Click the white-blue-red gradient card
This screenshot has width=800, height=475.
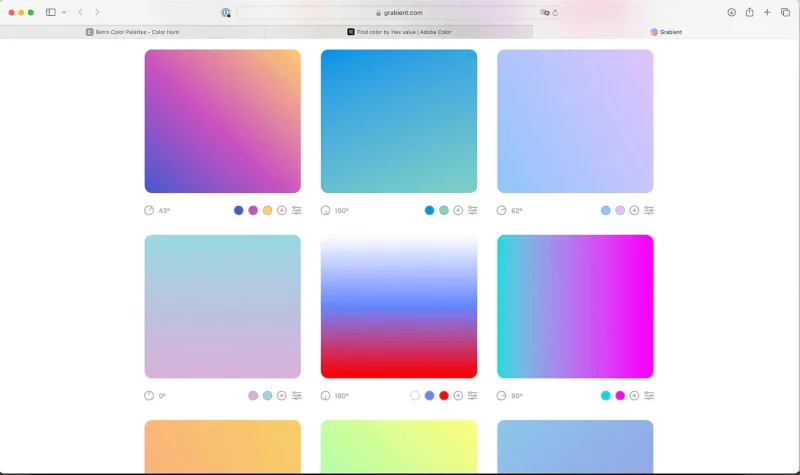(x=399, y=306)
